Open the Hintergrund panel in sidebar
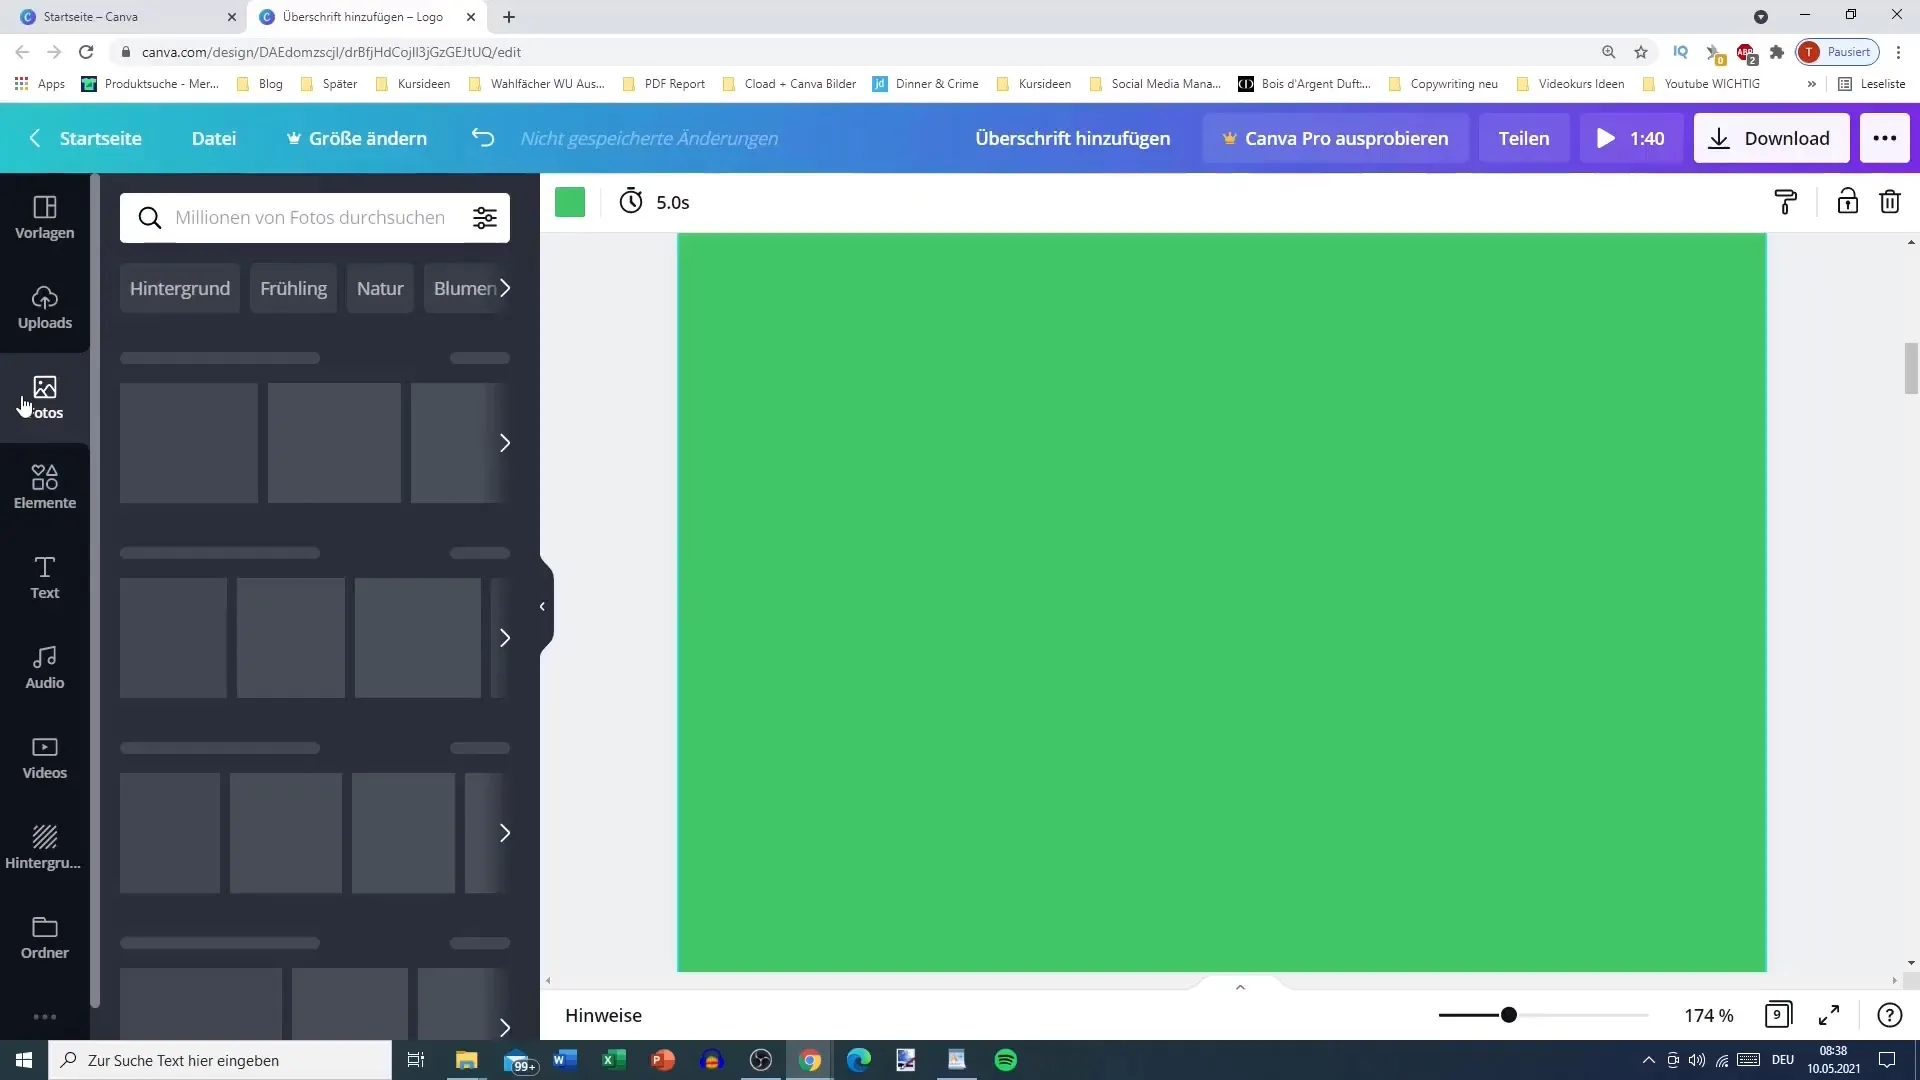The image size is (1920, 1080). (x=44, y=845)
